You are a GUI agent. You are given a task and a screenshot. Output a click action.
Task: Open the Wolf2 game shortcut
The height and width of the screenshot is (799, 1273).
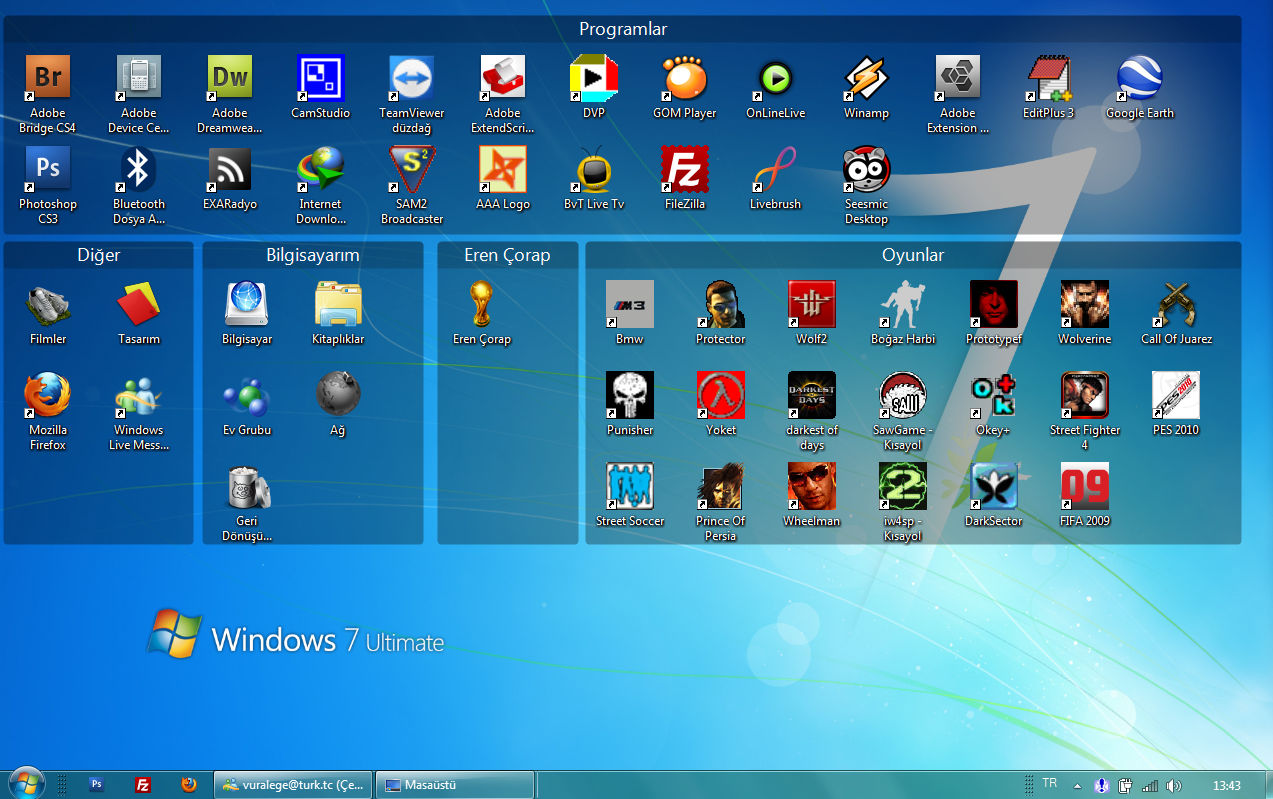pos(812,304)
